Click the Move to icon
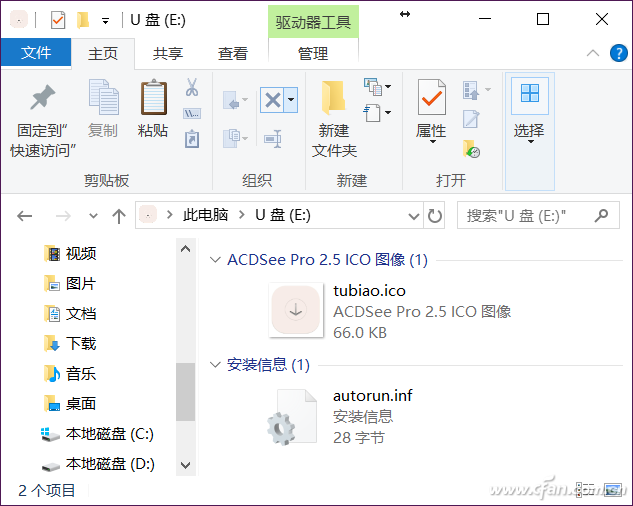Screen dimensions: 633x506 (x=231, y=100)
